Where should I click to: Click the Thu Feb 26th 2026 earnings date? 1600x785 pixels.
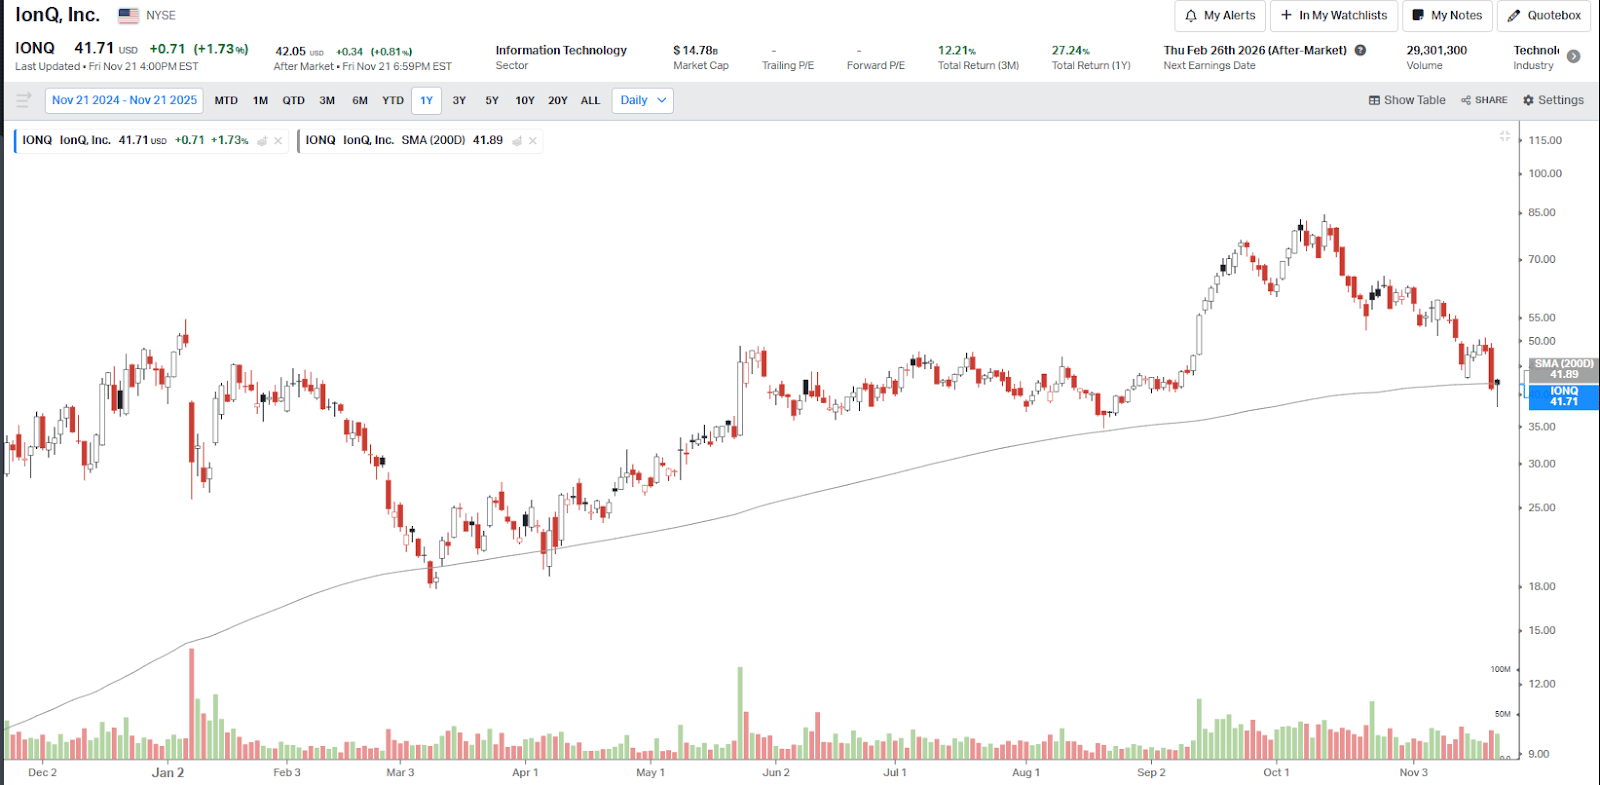point(1255,50)
